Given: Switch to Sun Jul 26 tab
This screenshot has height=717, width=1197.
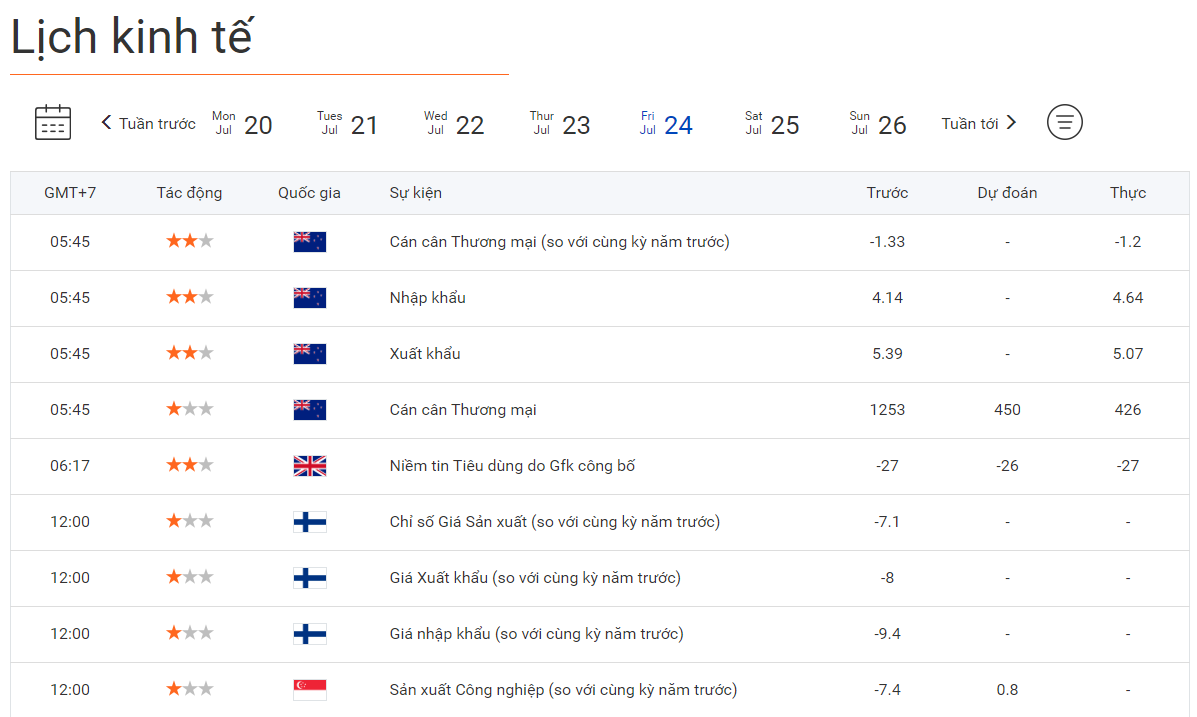Looking at the screenshot, I should click(x=878, y=124).
